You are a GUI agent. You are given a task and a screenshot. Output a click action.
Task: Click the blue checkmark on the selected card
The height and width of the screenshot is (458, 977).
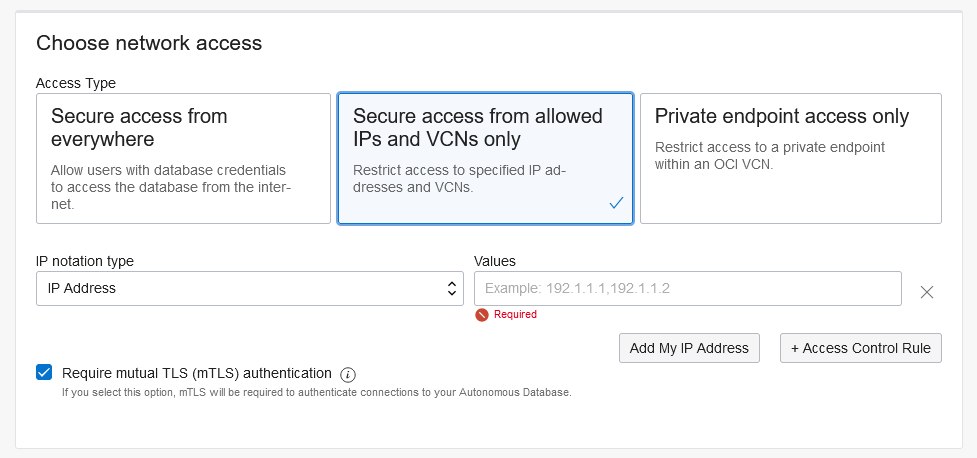pos(616,203)
